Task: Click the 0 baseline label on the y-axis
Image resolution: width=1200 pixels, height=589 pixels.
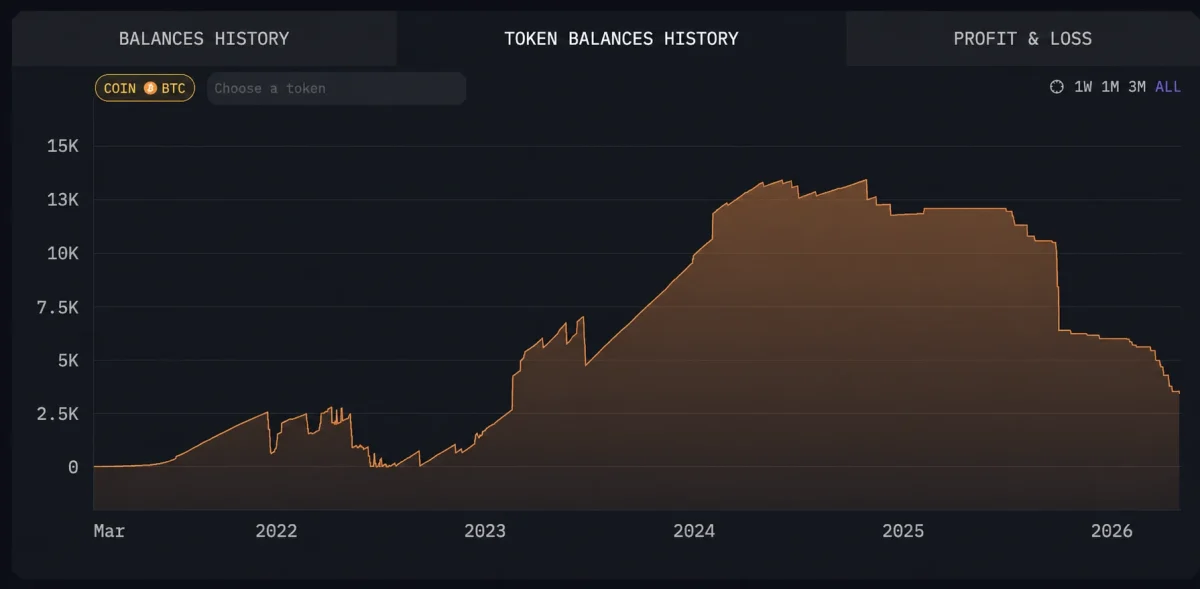Action: (72, 467)
